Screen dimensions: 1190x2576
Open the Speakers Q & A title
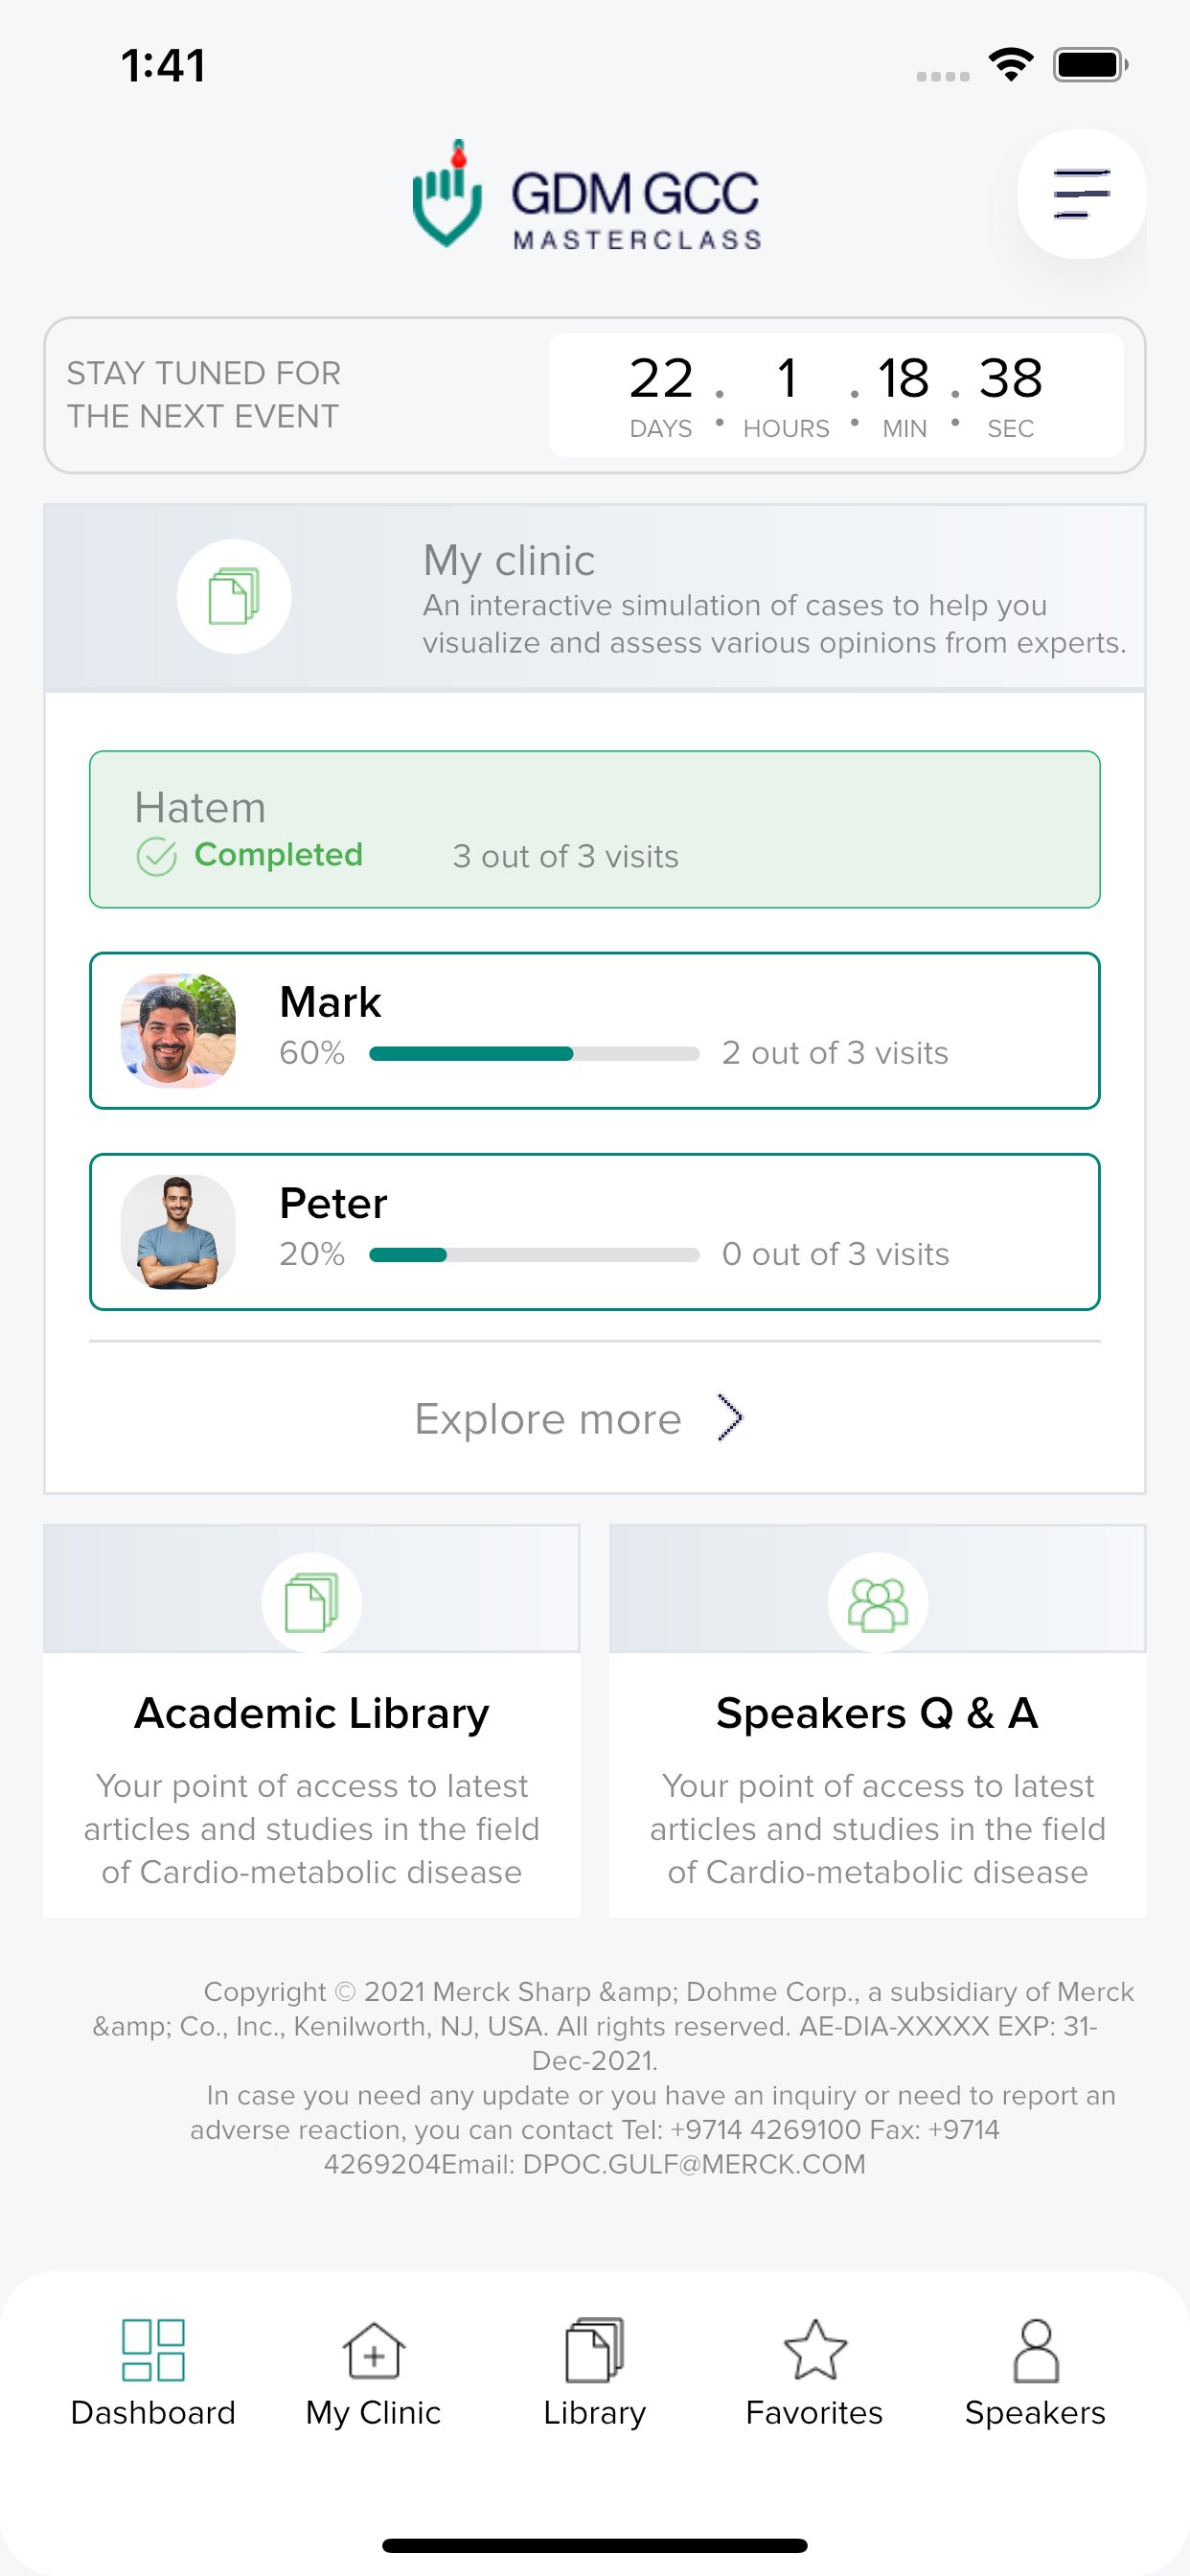coord(877,1713)
